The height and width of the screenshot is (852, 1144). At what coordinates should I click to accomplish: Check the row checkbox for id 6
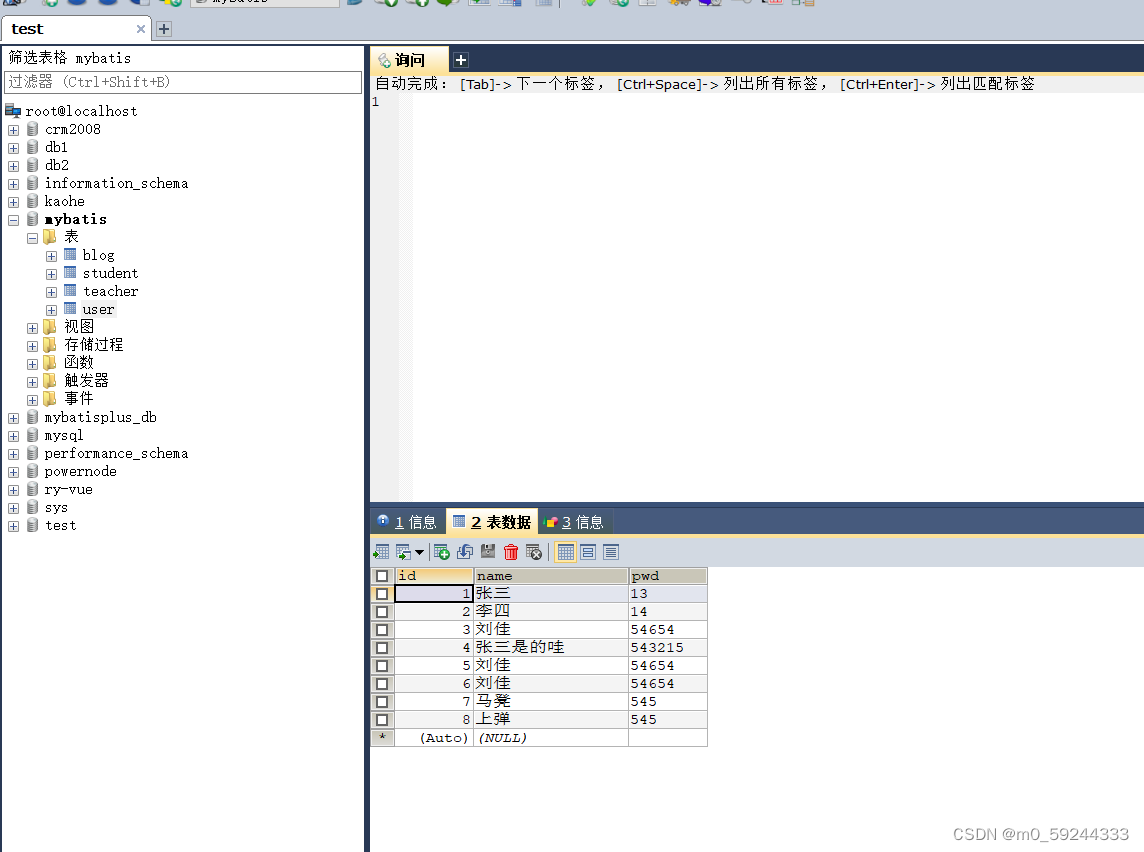click(382, 683)
